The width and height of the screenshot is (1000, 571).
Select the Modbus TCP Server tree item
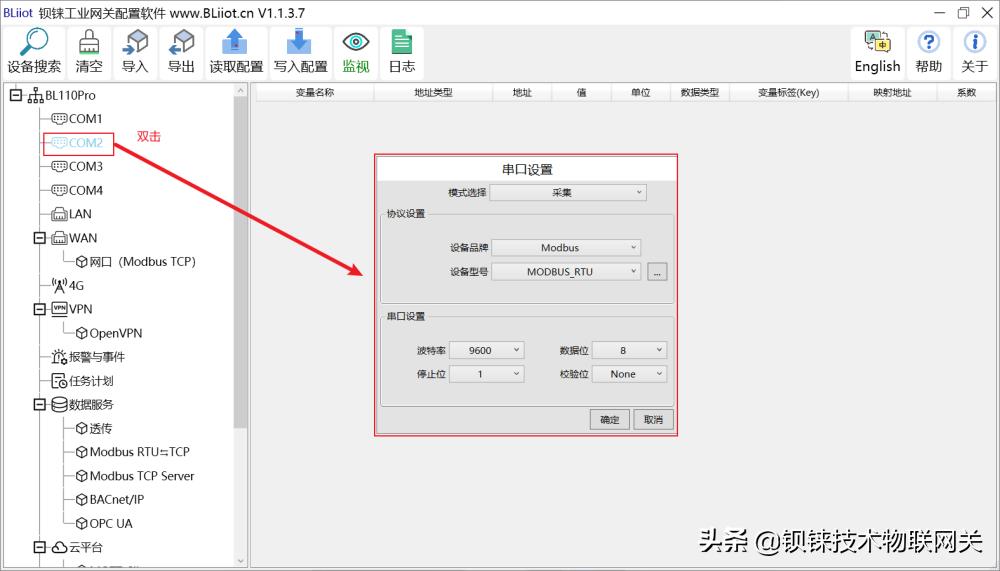[135, 476]
